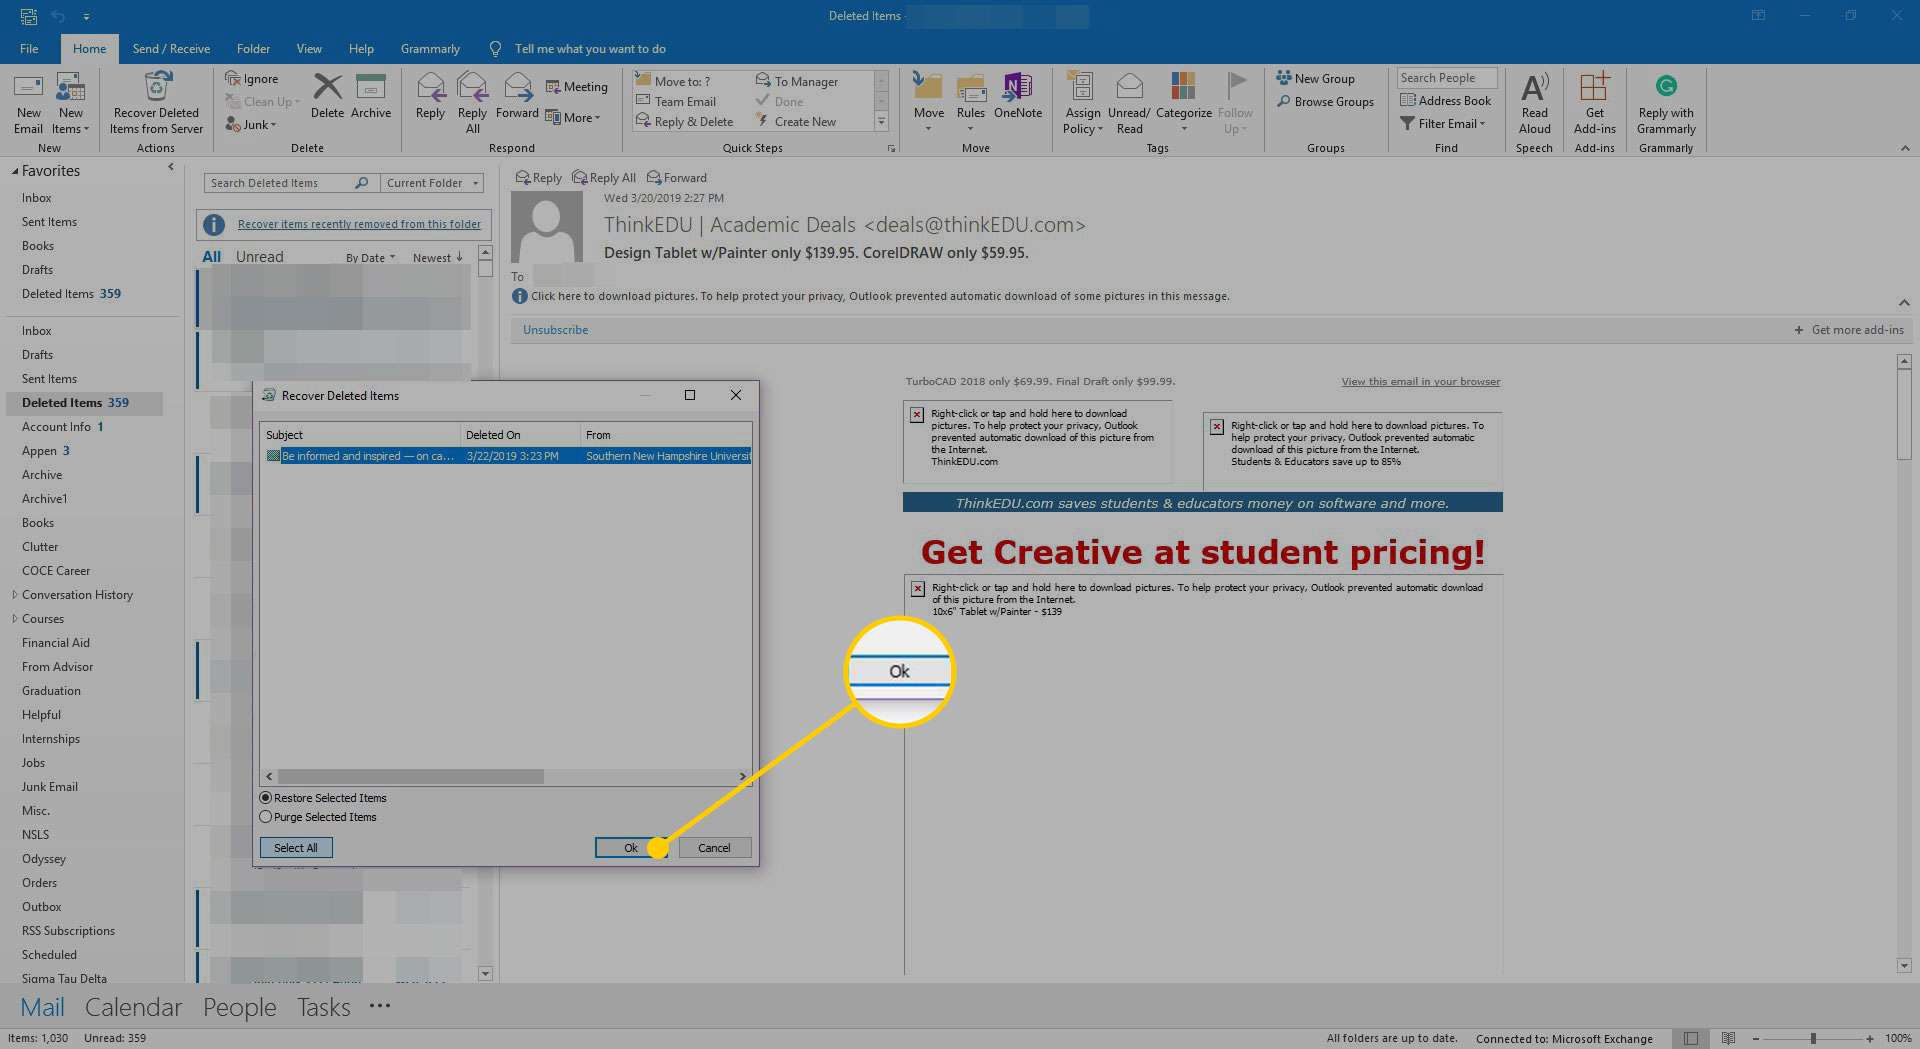Open the Clean Up dropdown
Image resolution: width=1920 pixels, height=1049 pixels.
pos(262,102)
